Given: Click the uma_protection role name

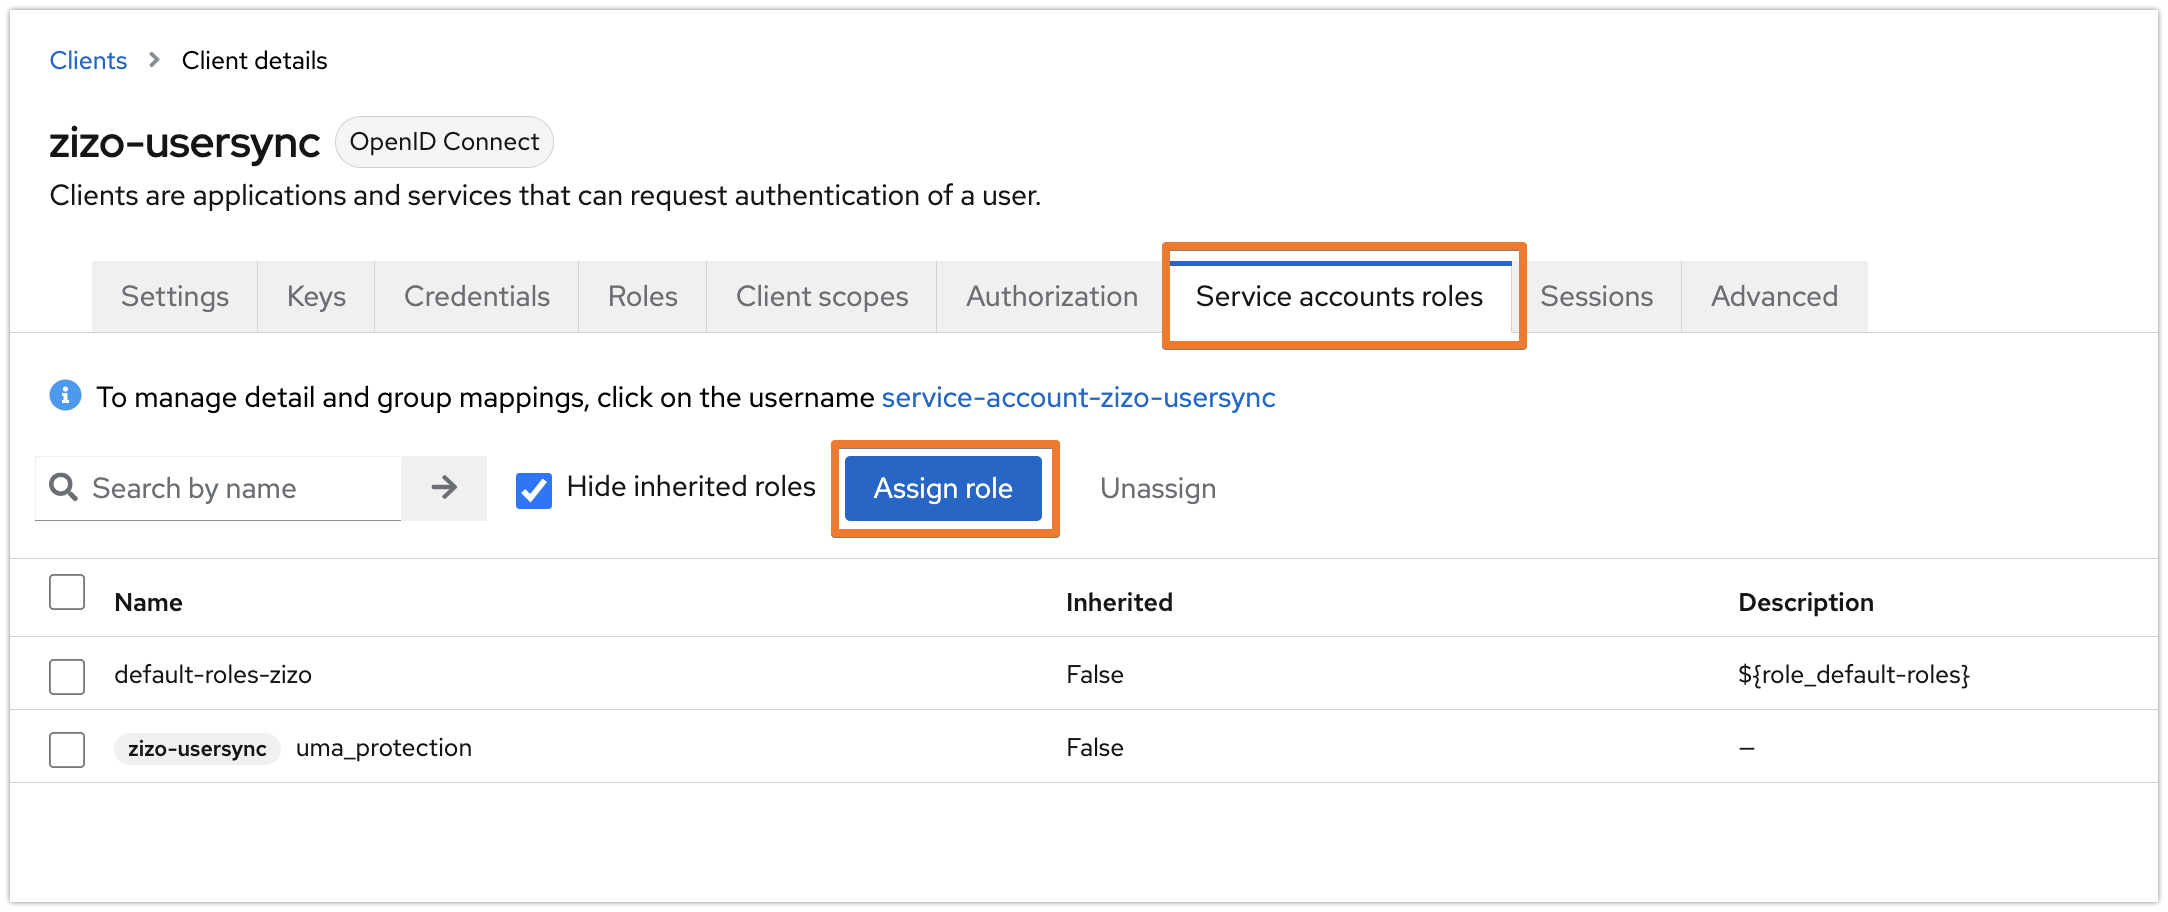Looking at the screenshot, I should click(384, 748).
